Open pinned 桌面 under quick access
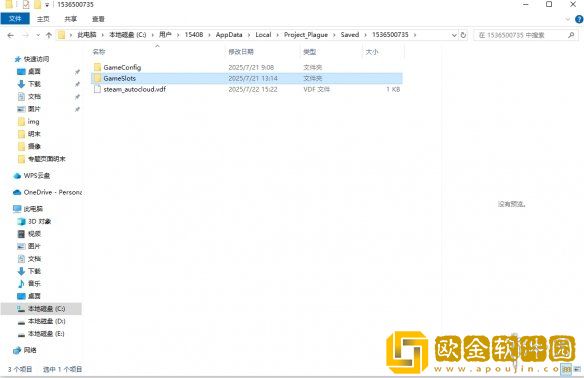This screenshot has height=378, width=584. click(34, 71)
